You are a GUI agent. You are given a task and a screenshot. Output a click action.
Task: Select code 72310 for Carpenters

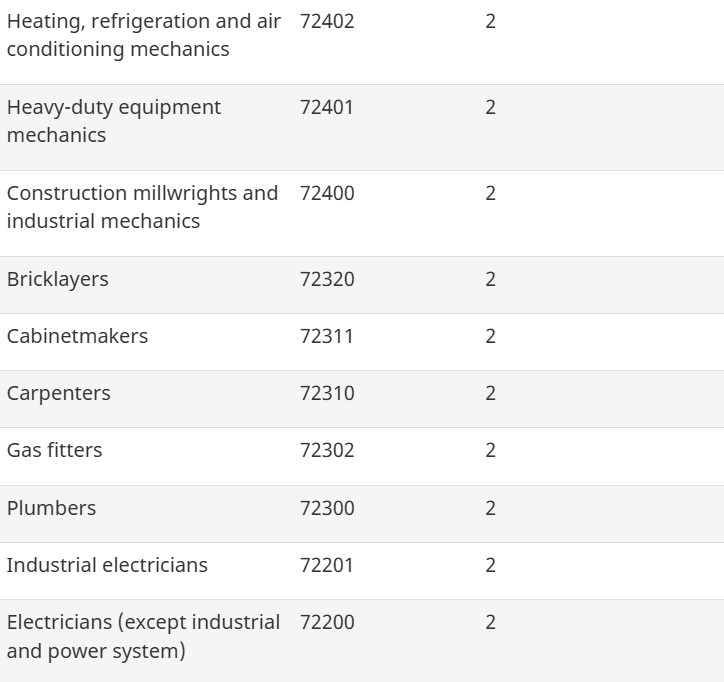click(x=327, y=393)
